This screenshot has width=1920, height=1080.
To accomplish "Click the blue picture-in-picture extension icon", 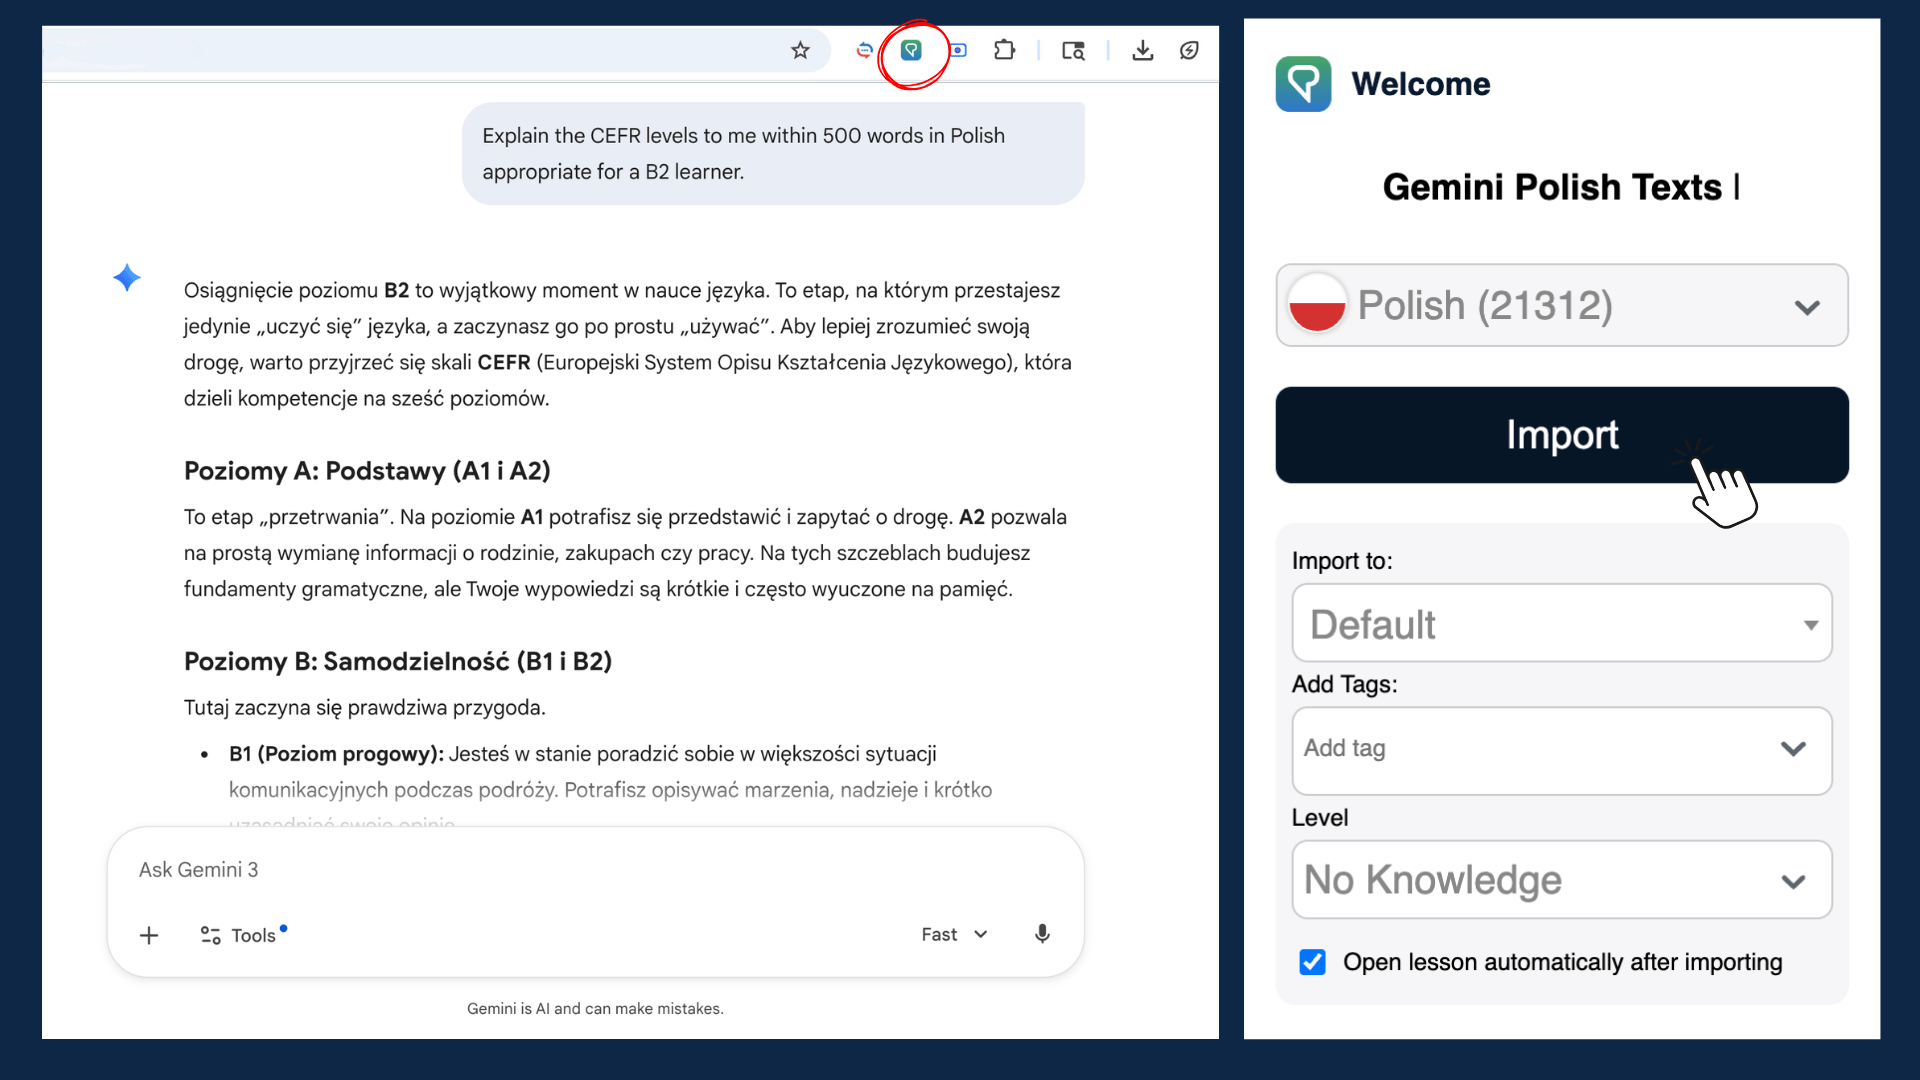I will [958, 50].
